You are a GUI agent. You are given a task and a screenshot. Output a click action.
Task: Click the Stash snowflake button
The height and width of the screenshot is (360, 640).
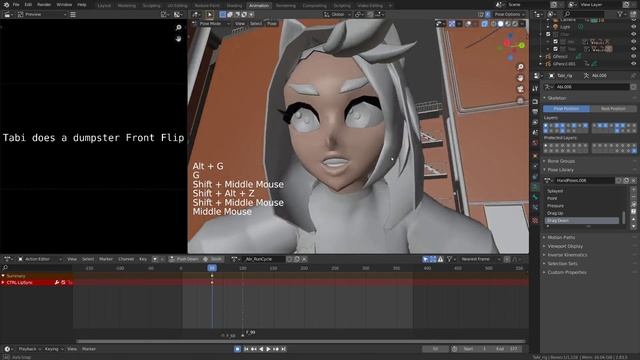tap(213, 259)
